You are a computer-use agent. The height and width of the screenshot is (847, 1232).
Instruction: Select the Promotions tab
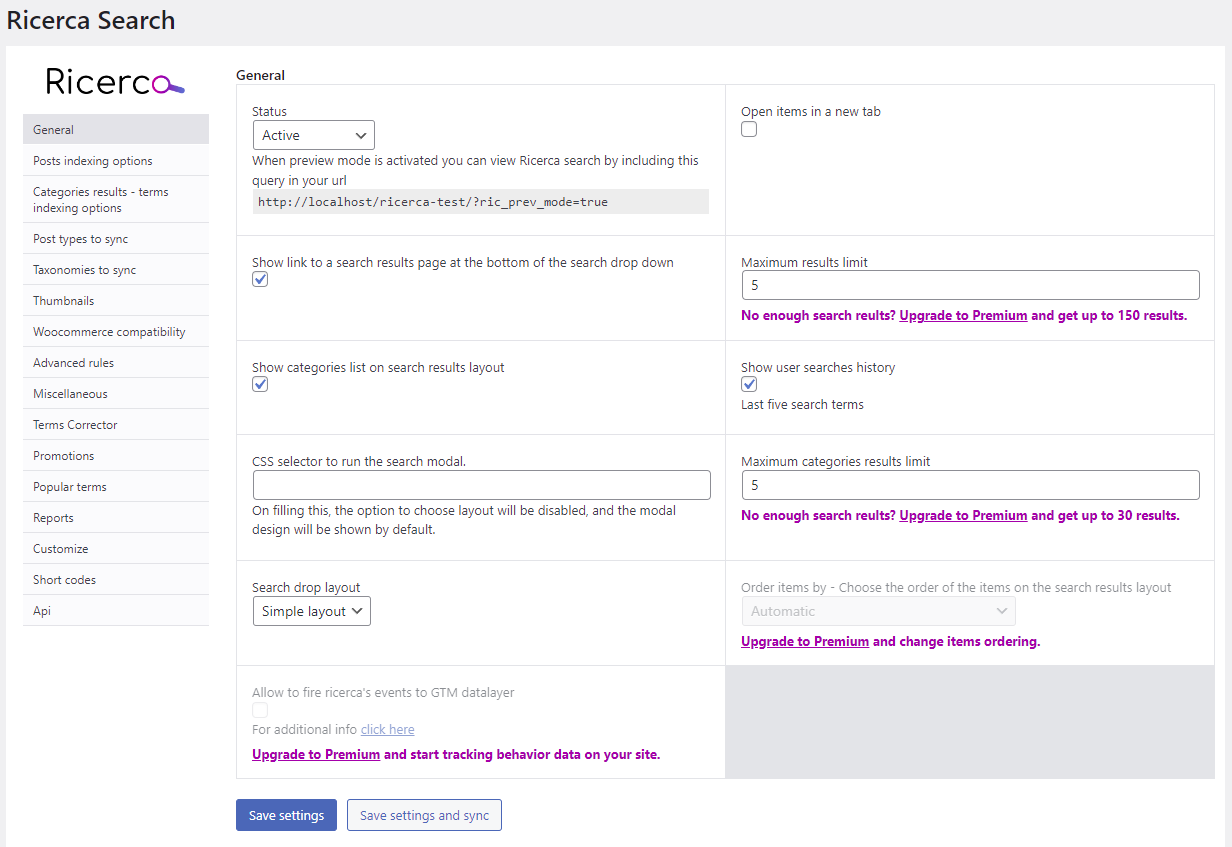click(x=64, y=456)
